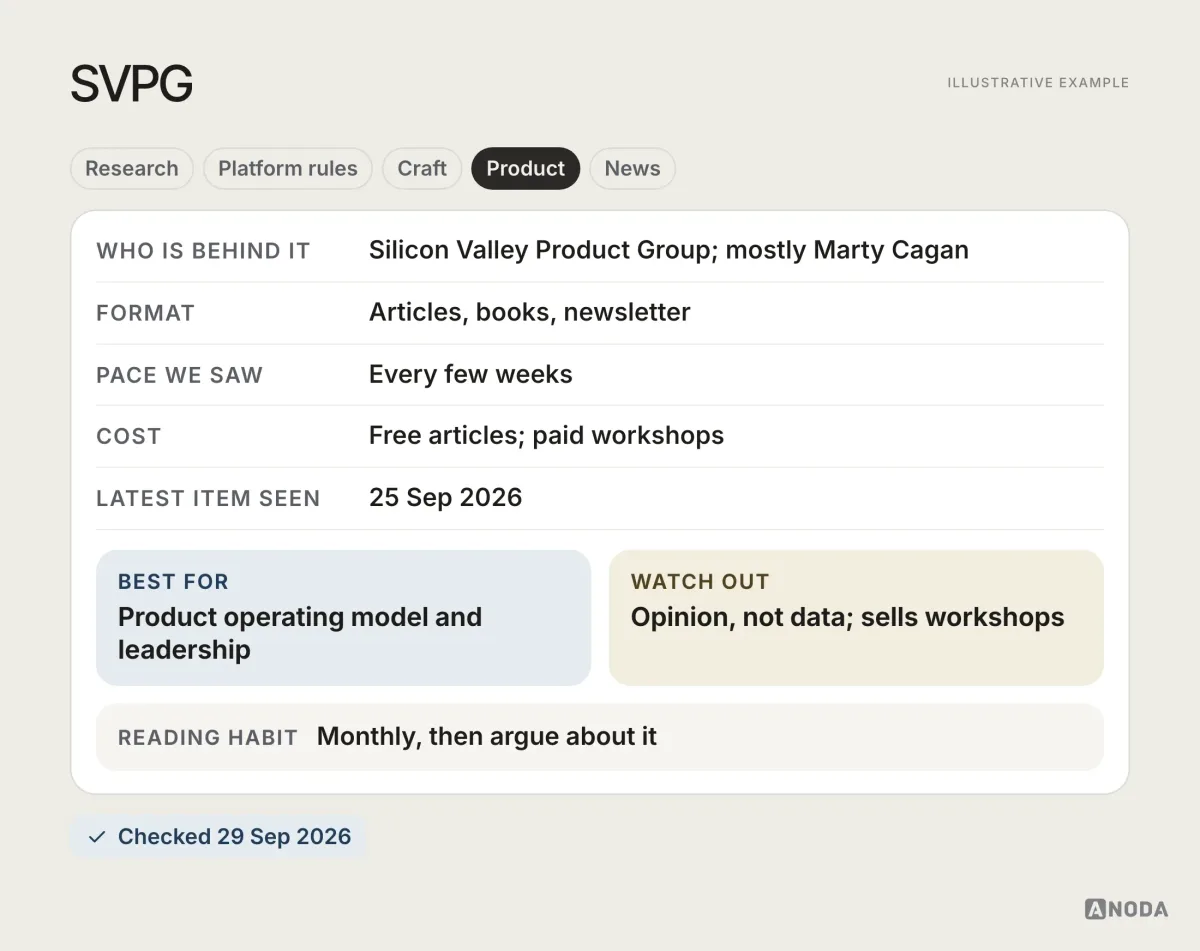
Task: Click 'Silicon Valley Product Group; mostly Marty Cagan'
Action: [669, 250]
